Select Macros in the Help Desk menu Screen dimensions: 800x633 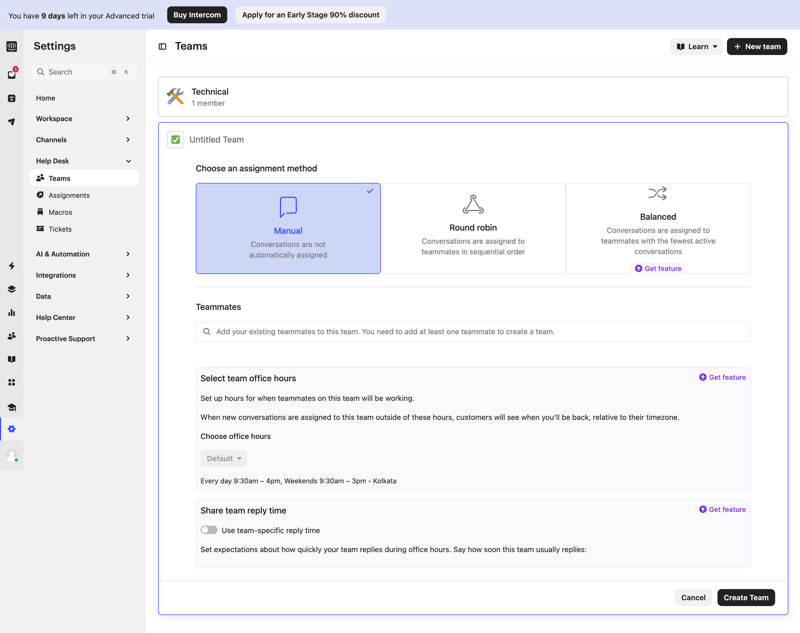(63, 212)
